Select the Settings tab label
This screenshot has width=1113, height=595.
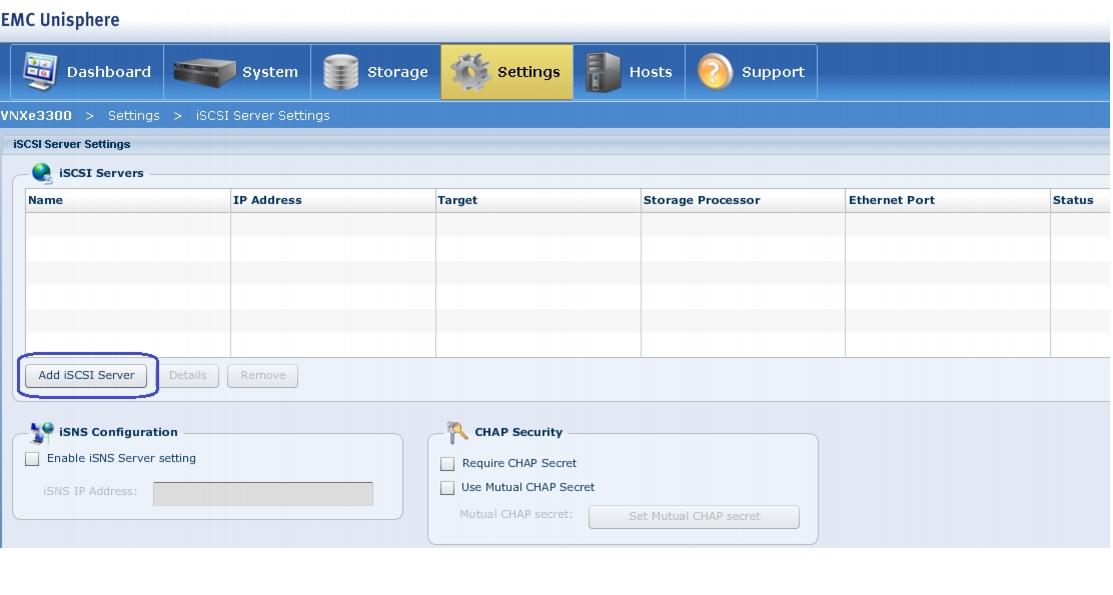[529, 72]
